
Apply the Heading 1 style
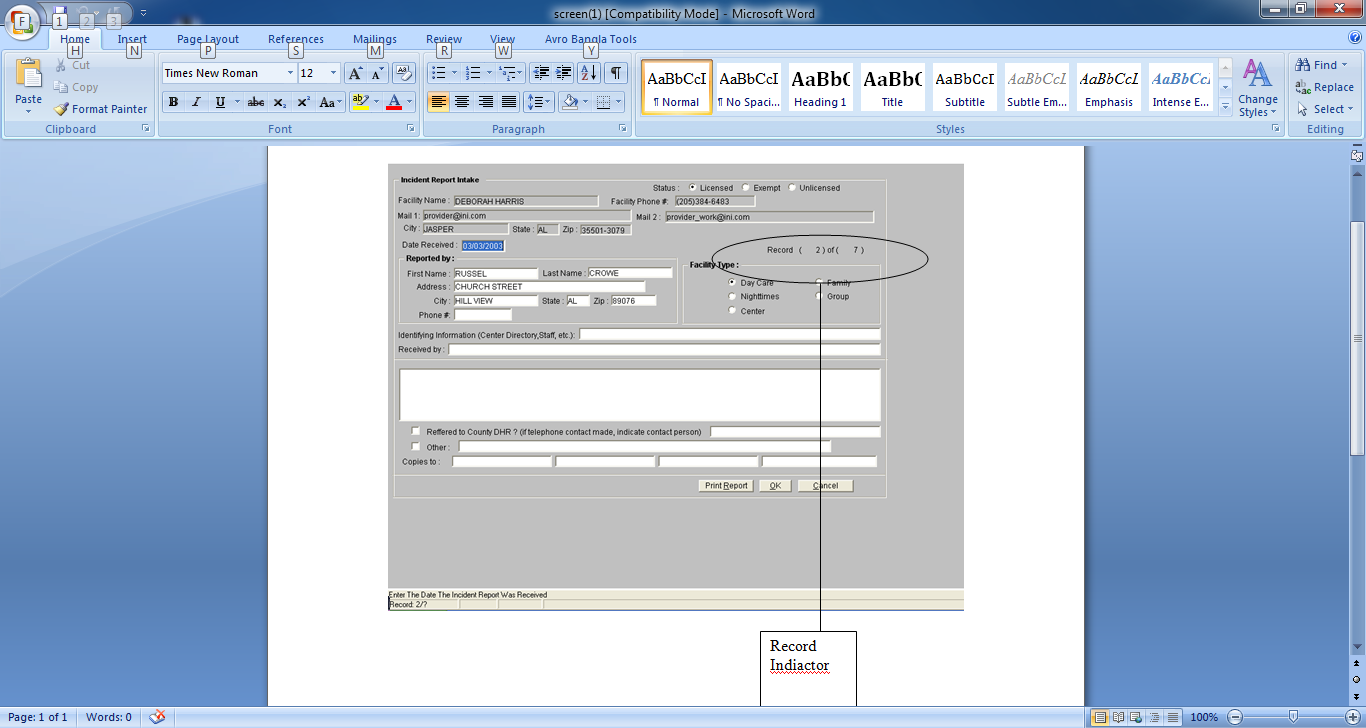pyautogui.click(x=820, y=87)
